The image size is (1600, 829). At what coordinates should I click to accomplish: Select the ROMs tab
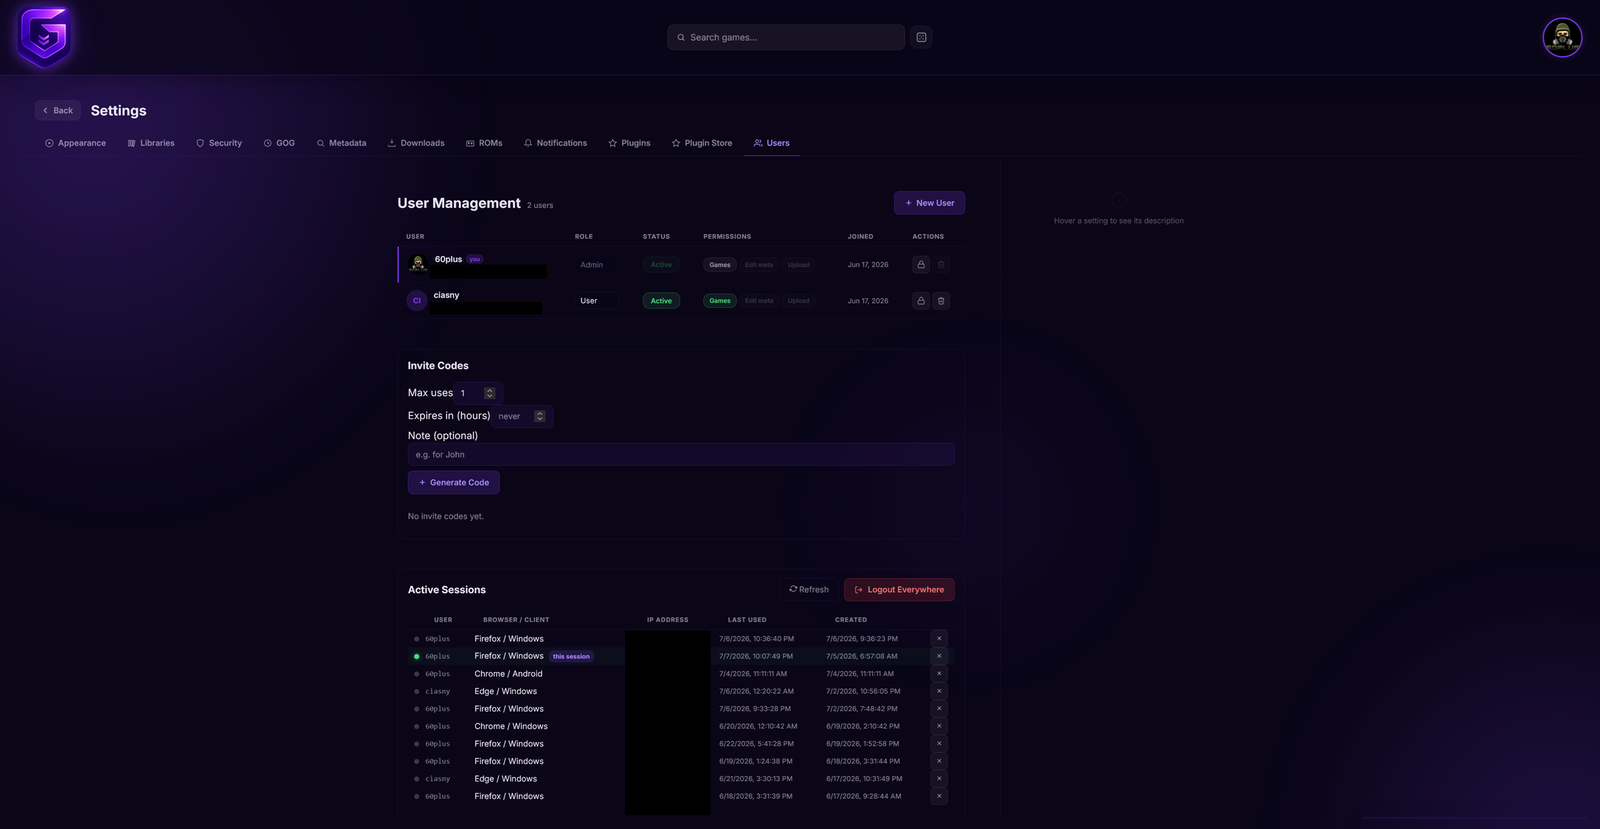[x=484, y=143]
